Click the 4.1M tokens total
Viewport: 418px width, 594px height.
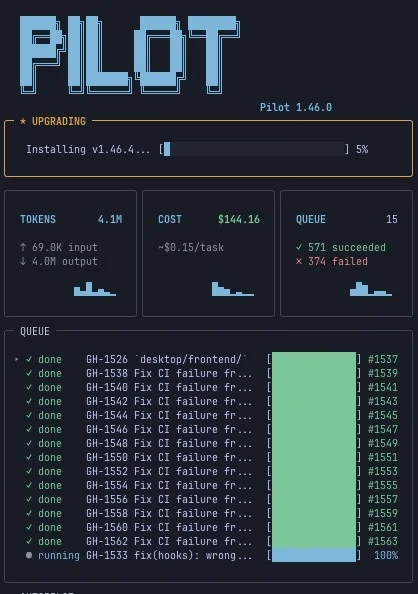pos(110,219)
